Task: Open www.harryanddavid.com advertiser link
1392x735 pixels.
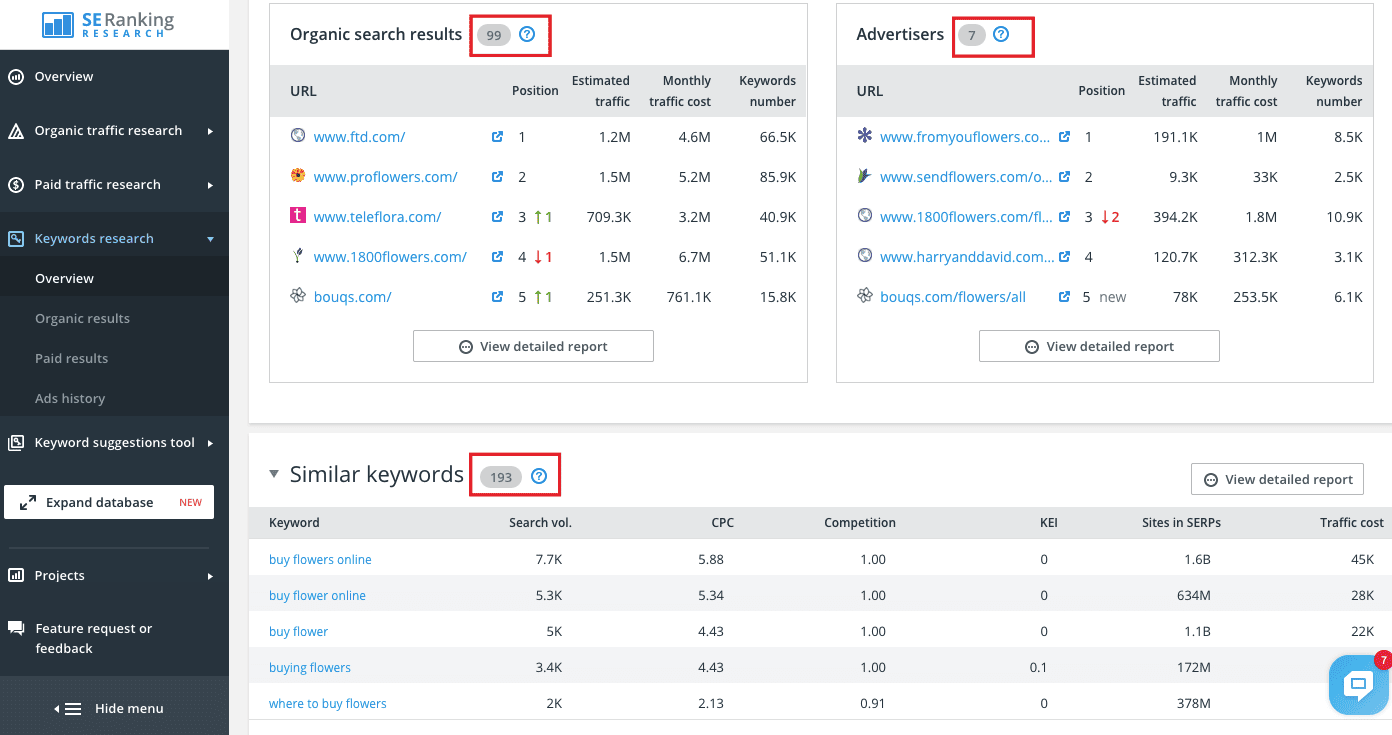Action: pyautogui.click(x=967, y=257)
